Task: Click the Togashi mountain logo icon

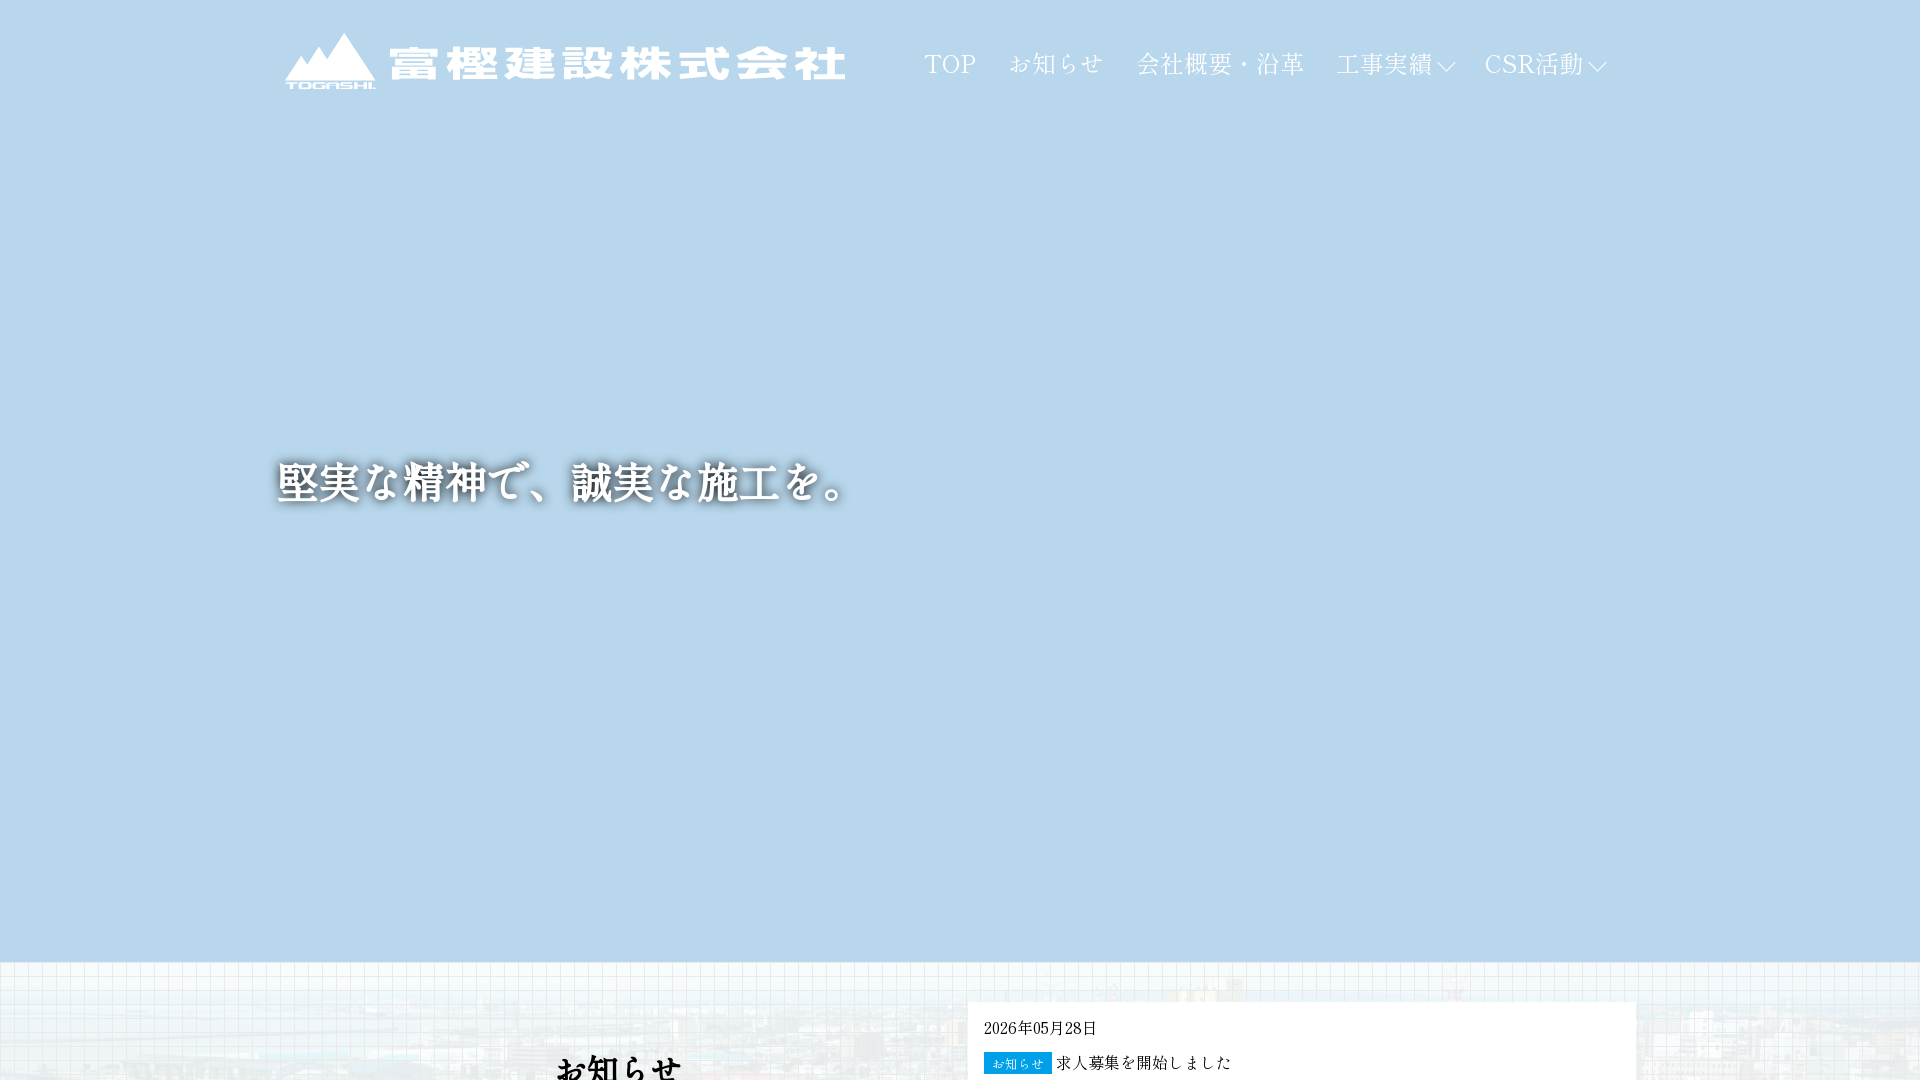Action: pos(330,62)
